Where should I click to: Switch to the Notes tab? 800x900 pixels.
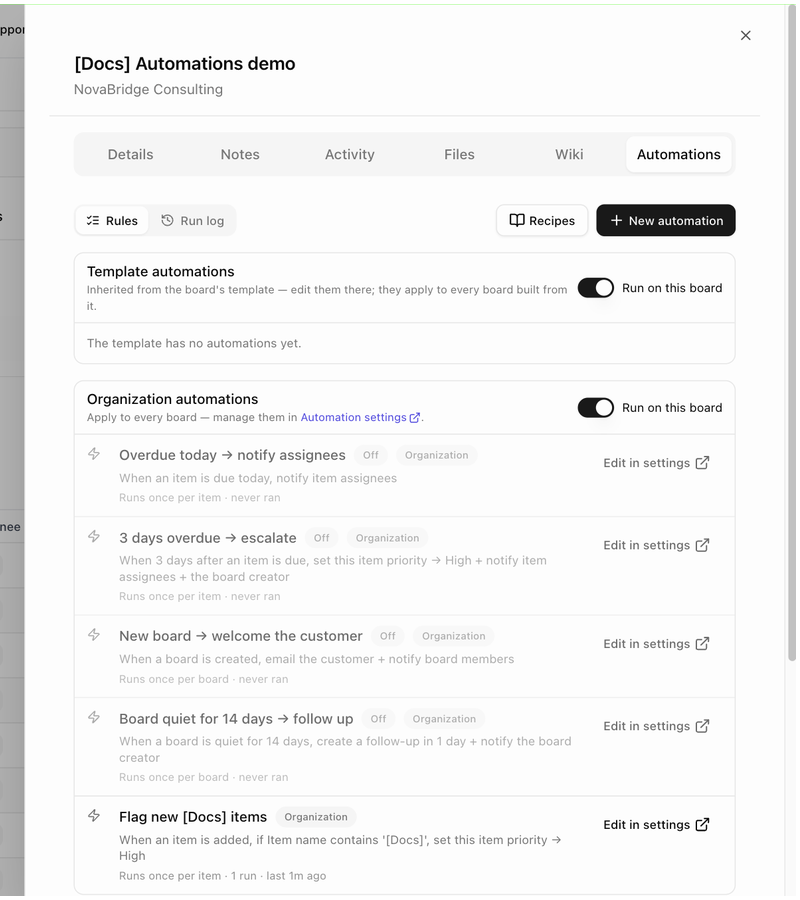241,155
